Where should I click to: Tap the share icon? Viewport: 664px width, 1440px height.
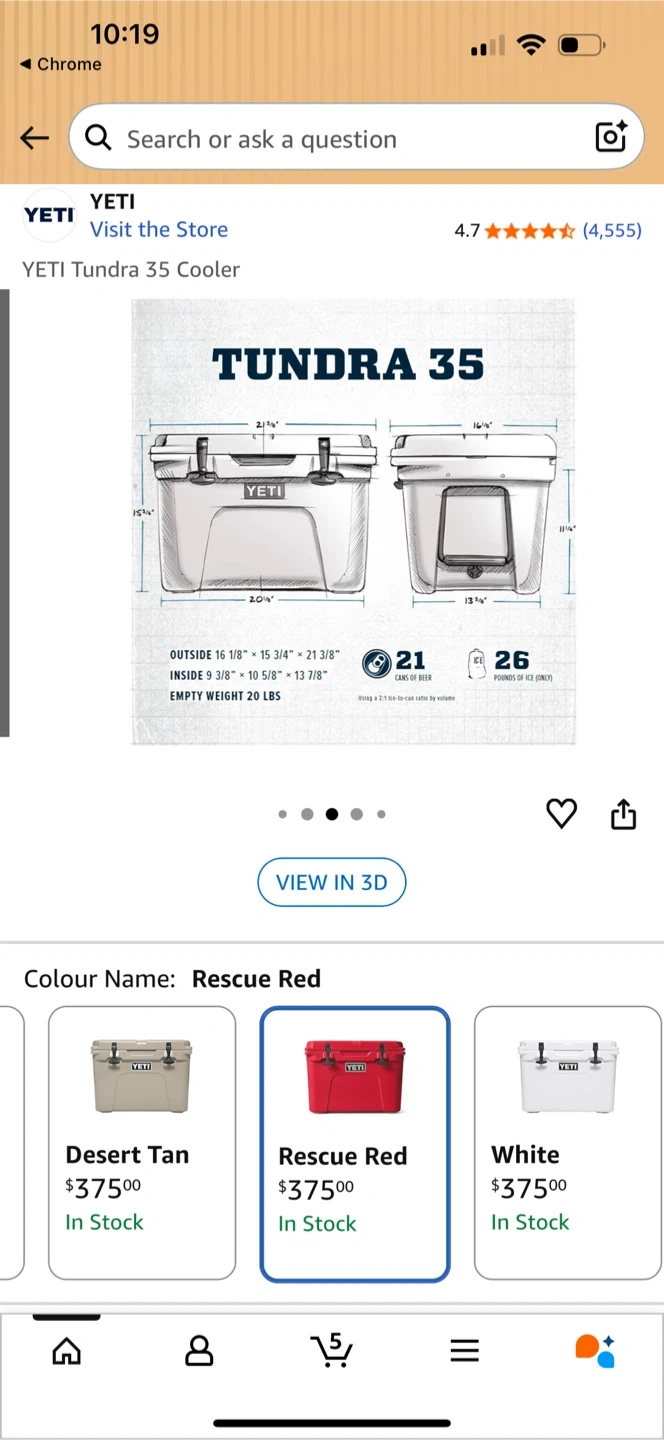623,814
